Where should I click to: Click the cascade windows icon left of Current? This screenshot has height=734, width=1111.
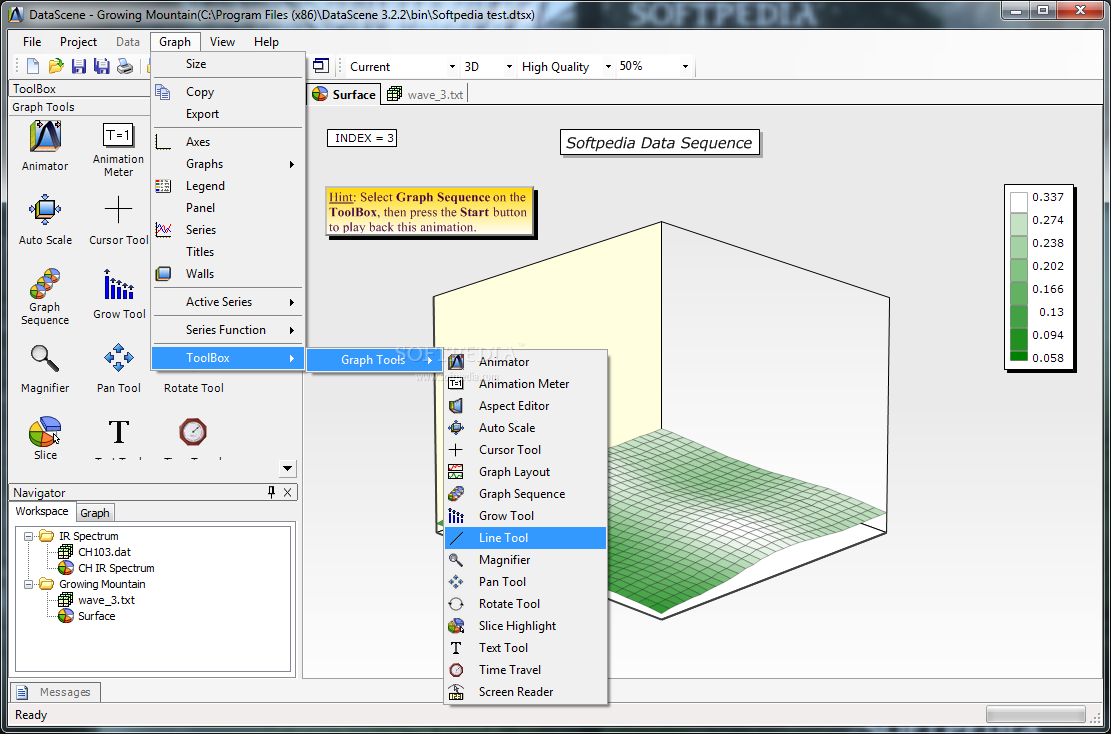(321, 66)
